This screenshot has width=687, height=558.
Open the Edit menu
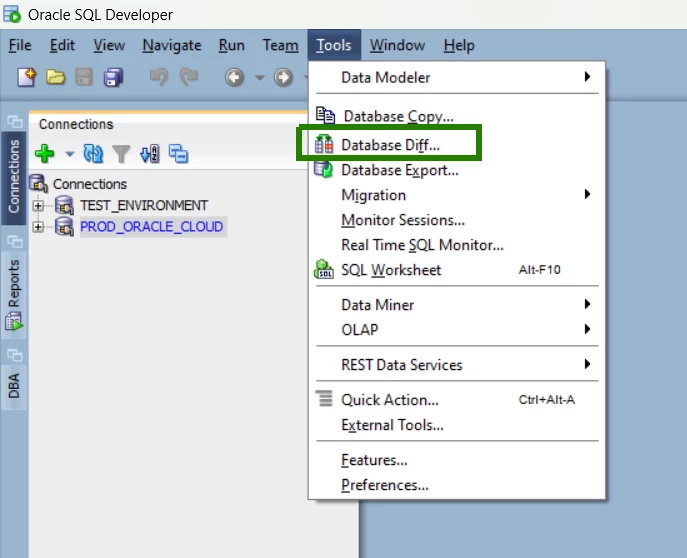pyautogui.click(x=62, y=45)
